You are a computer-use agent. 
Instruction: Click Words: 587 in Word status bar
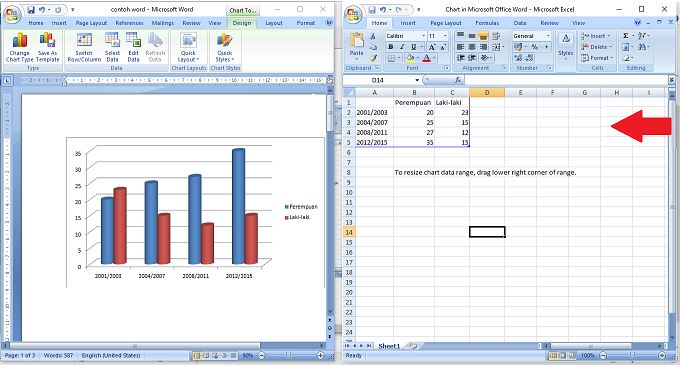tap(59, 355)
